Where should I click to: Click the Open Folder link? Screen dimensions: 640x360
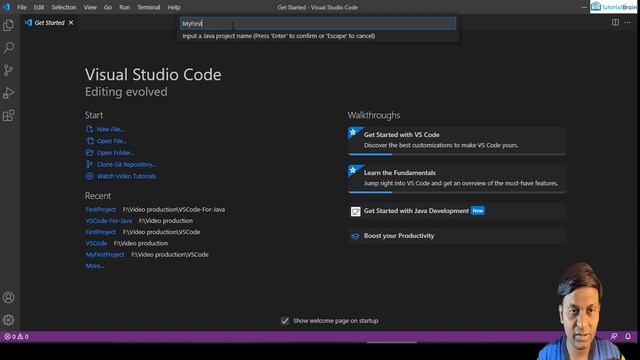(x=116, y=153)
